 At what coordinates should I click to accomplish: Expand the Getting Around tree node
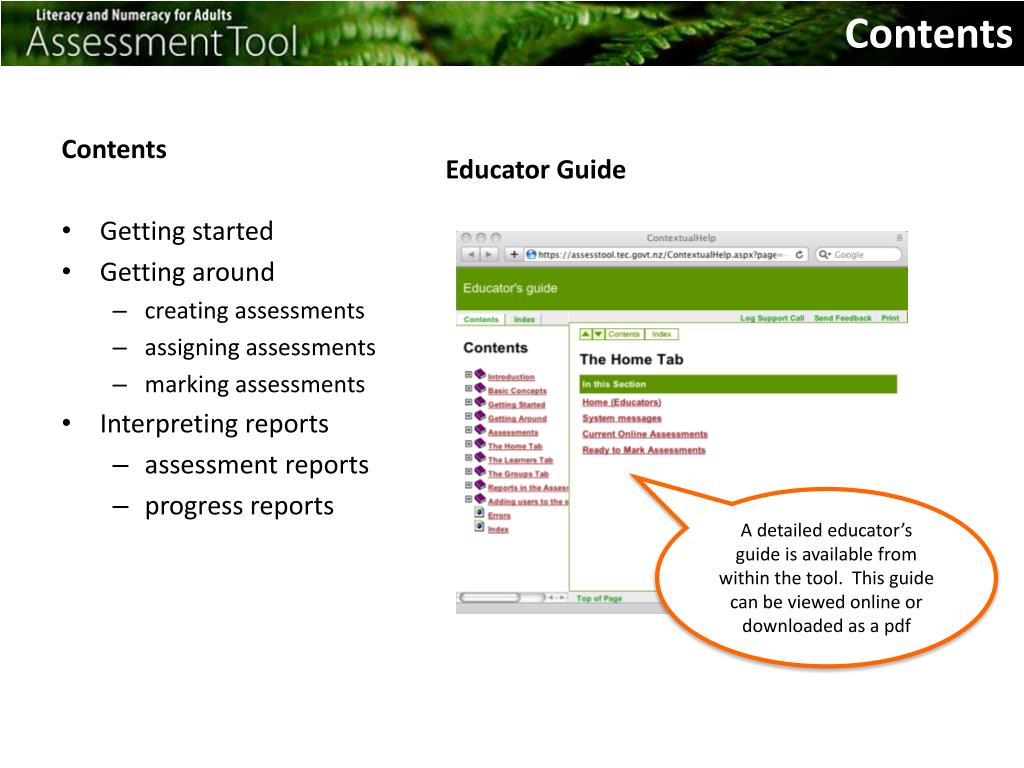coord(468,416)
